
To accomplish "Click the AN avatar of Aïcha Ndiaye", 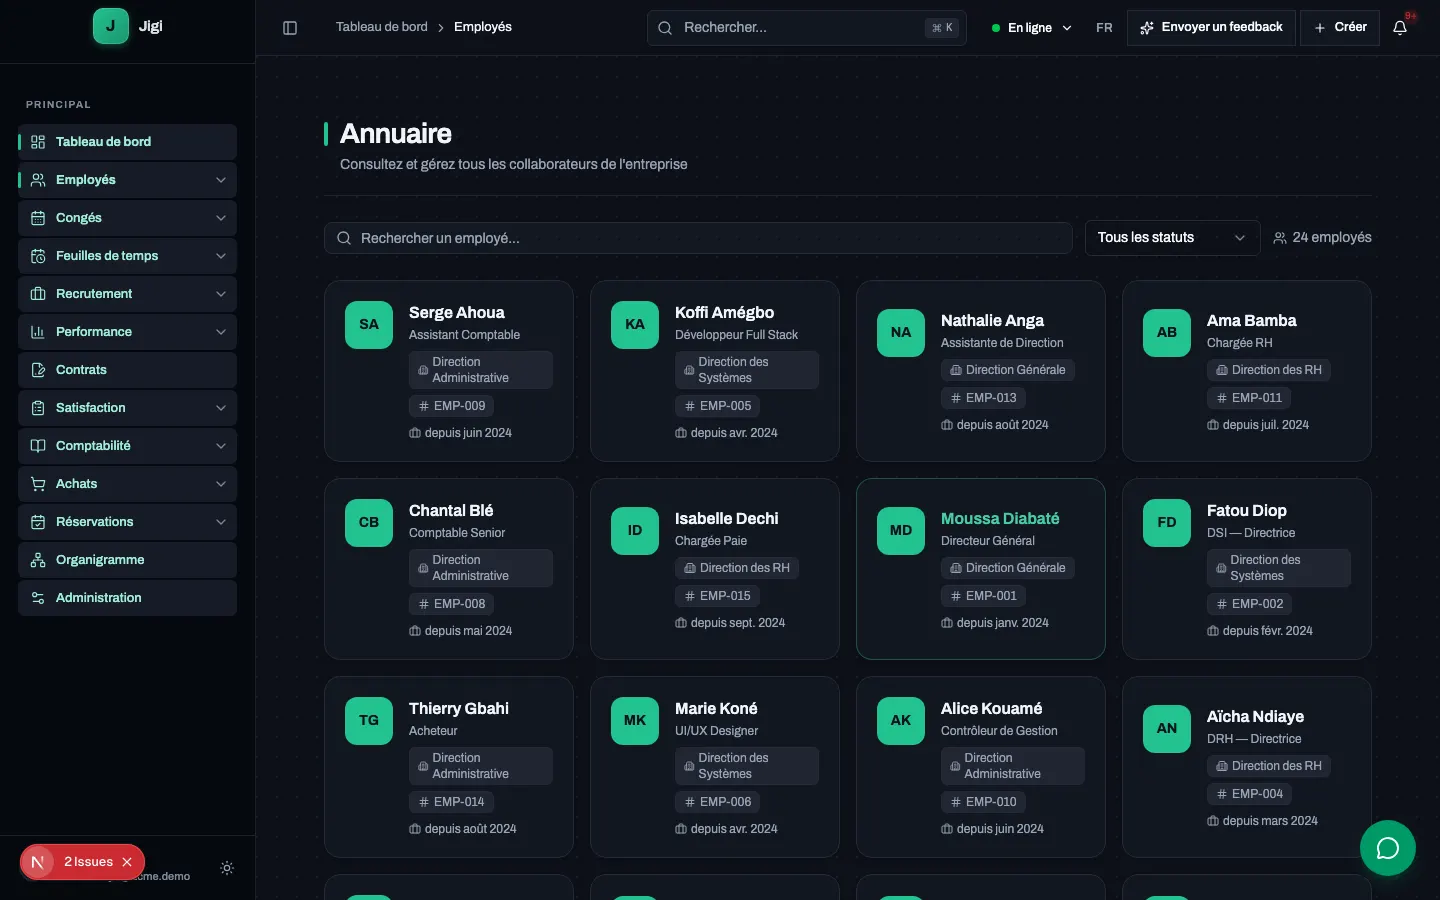I will (1167, 729).
